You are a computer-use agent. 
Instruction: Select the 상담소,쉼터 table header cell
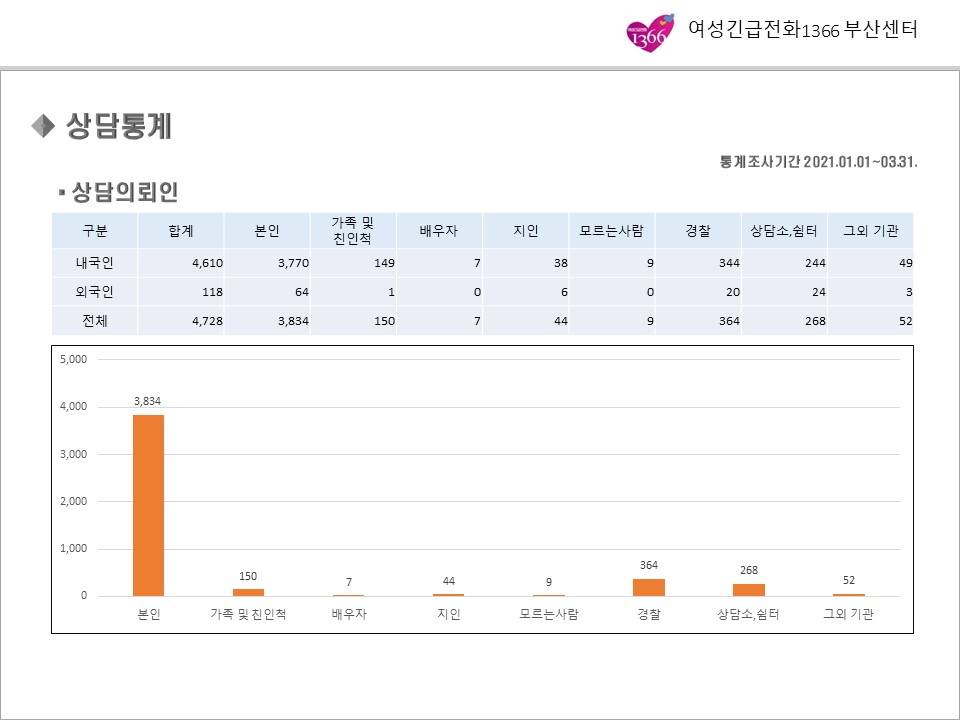pyautogui.click(x=784, y=231)
